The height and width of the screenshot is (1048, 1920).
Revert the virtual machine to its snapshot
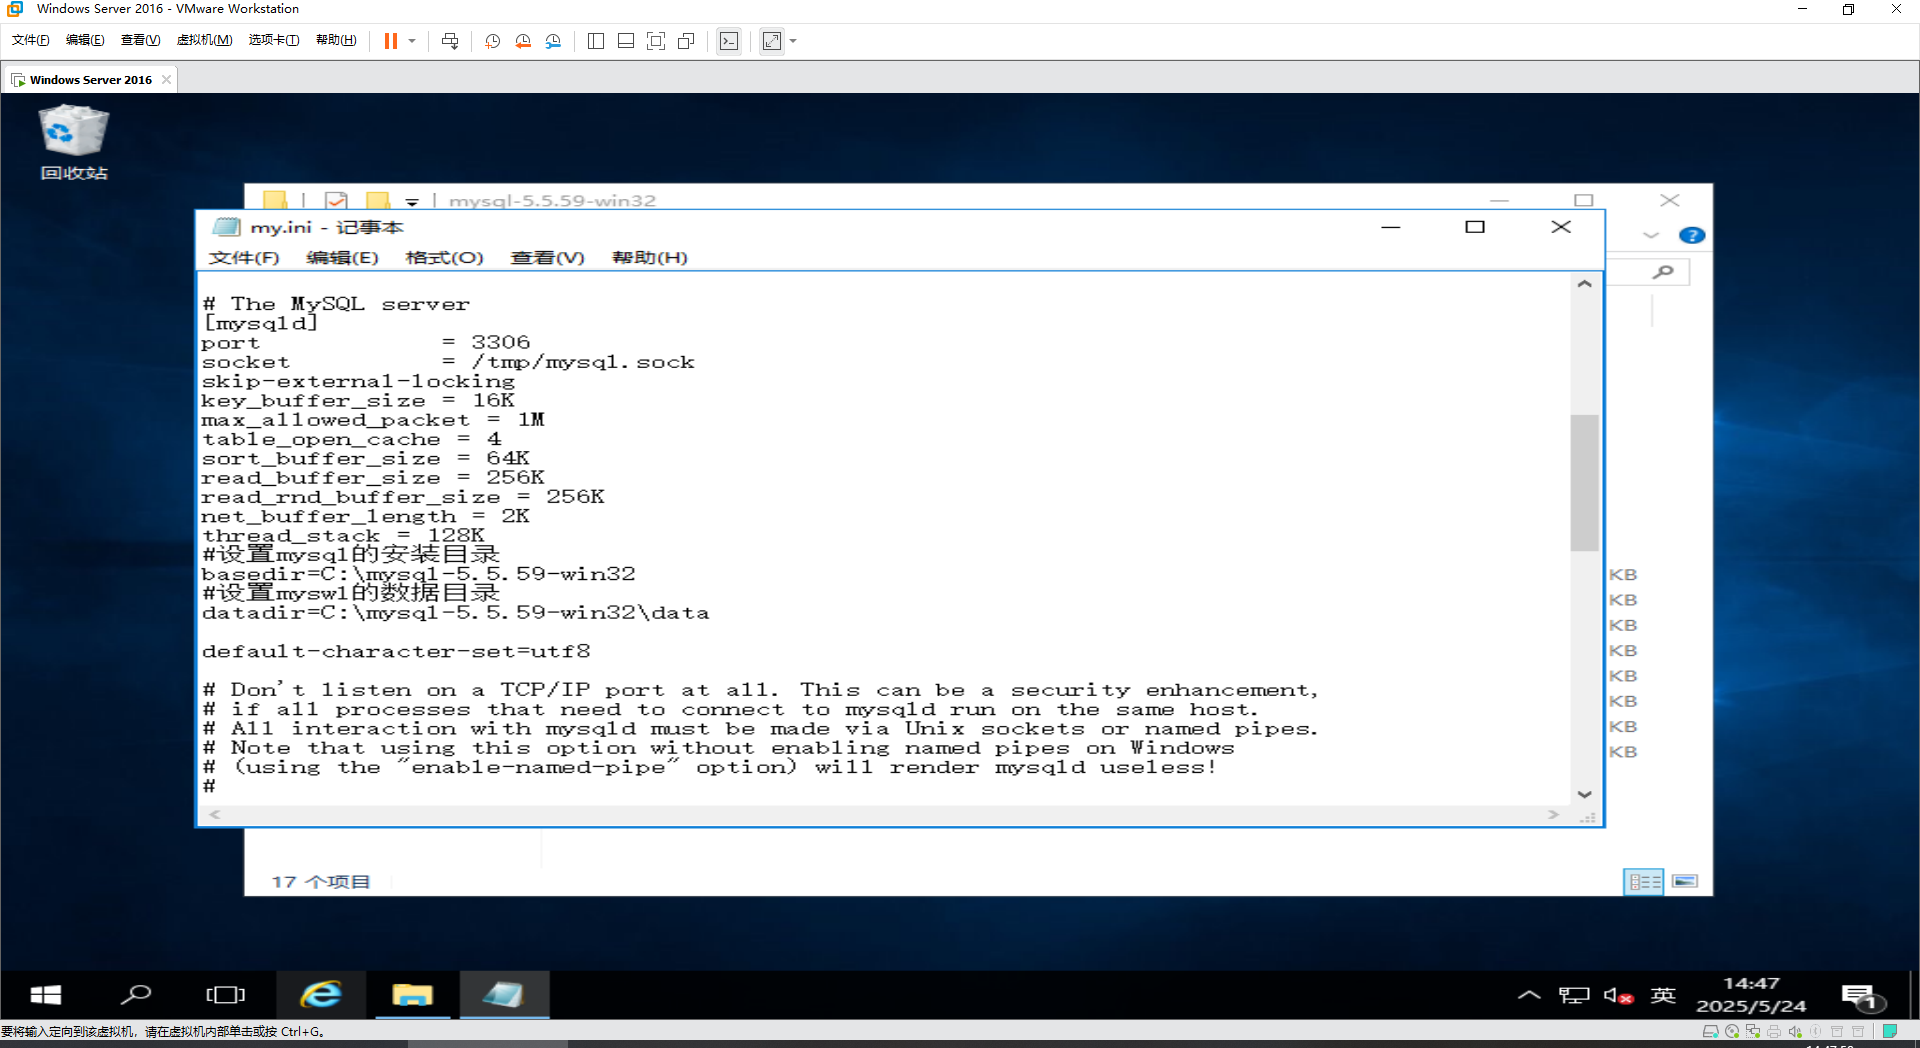point(523,41)
